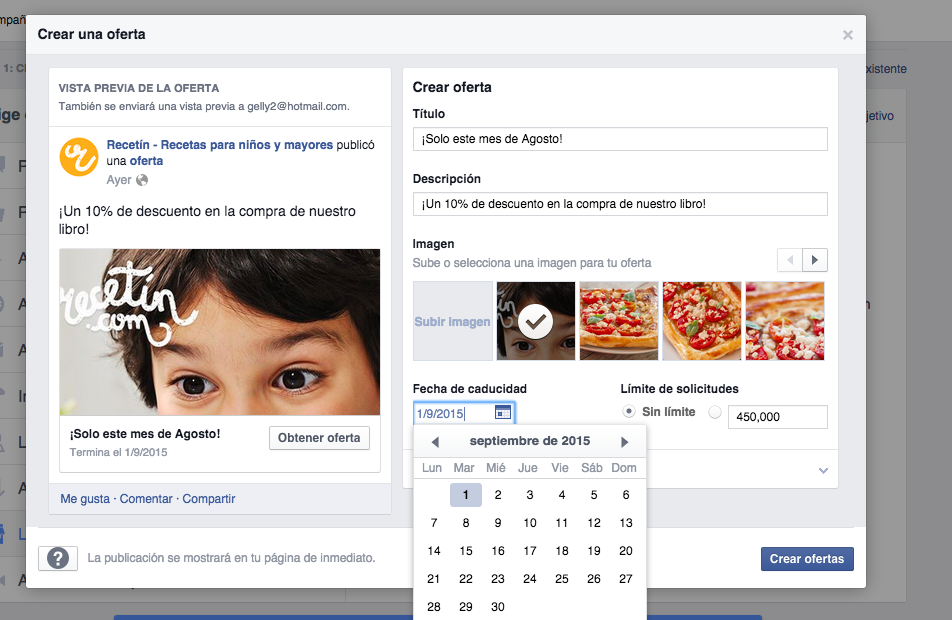Viewport: 952px width, 620px height.
Task: Expand the advanced options chevron
Action: (823, 471)
